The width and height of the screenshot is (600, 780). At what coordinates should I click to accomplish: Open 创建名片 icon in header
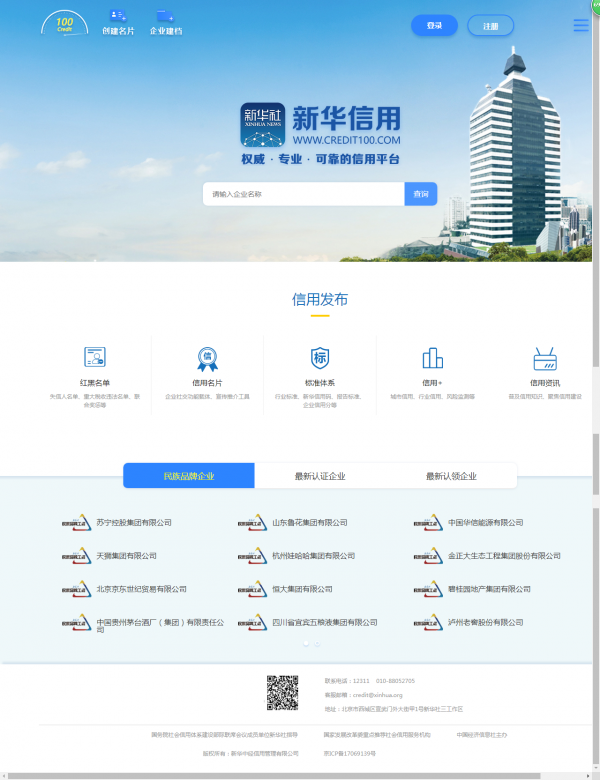[x=118, y=16]
